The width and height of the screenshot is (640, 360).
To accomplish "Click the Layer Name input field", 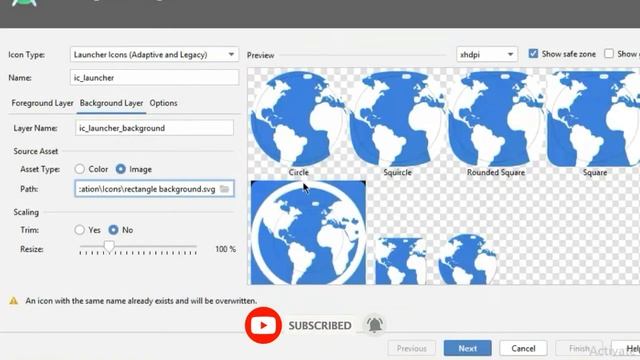I will point(154,128).
